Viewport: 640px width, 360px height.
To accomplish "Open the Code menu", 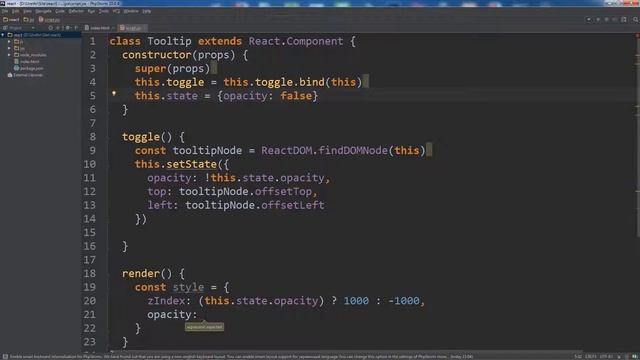I will coord(60,11).
